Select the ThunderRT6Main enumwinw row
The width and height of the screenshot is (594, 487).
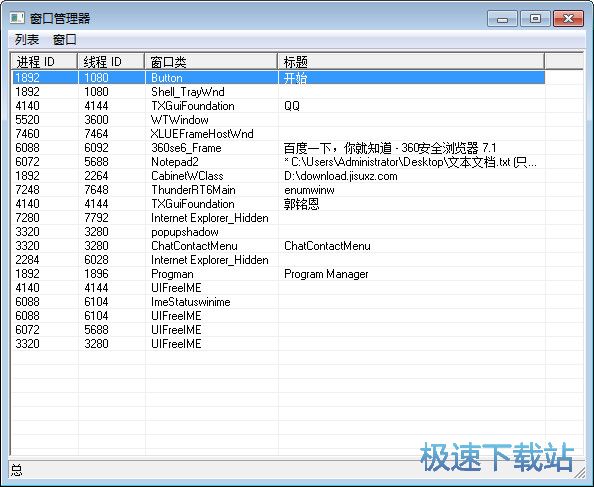click(278, 190)
